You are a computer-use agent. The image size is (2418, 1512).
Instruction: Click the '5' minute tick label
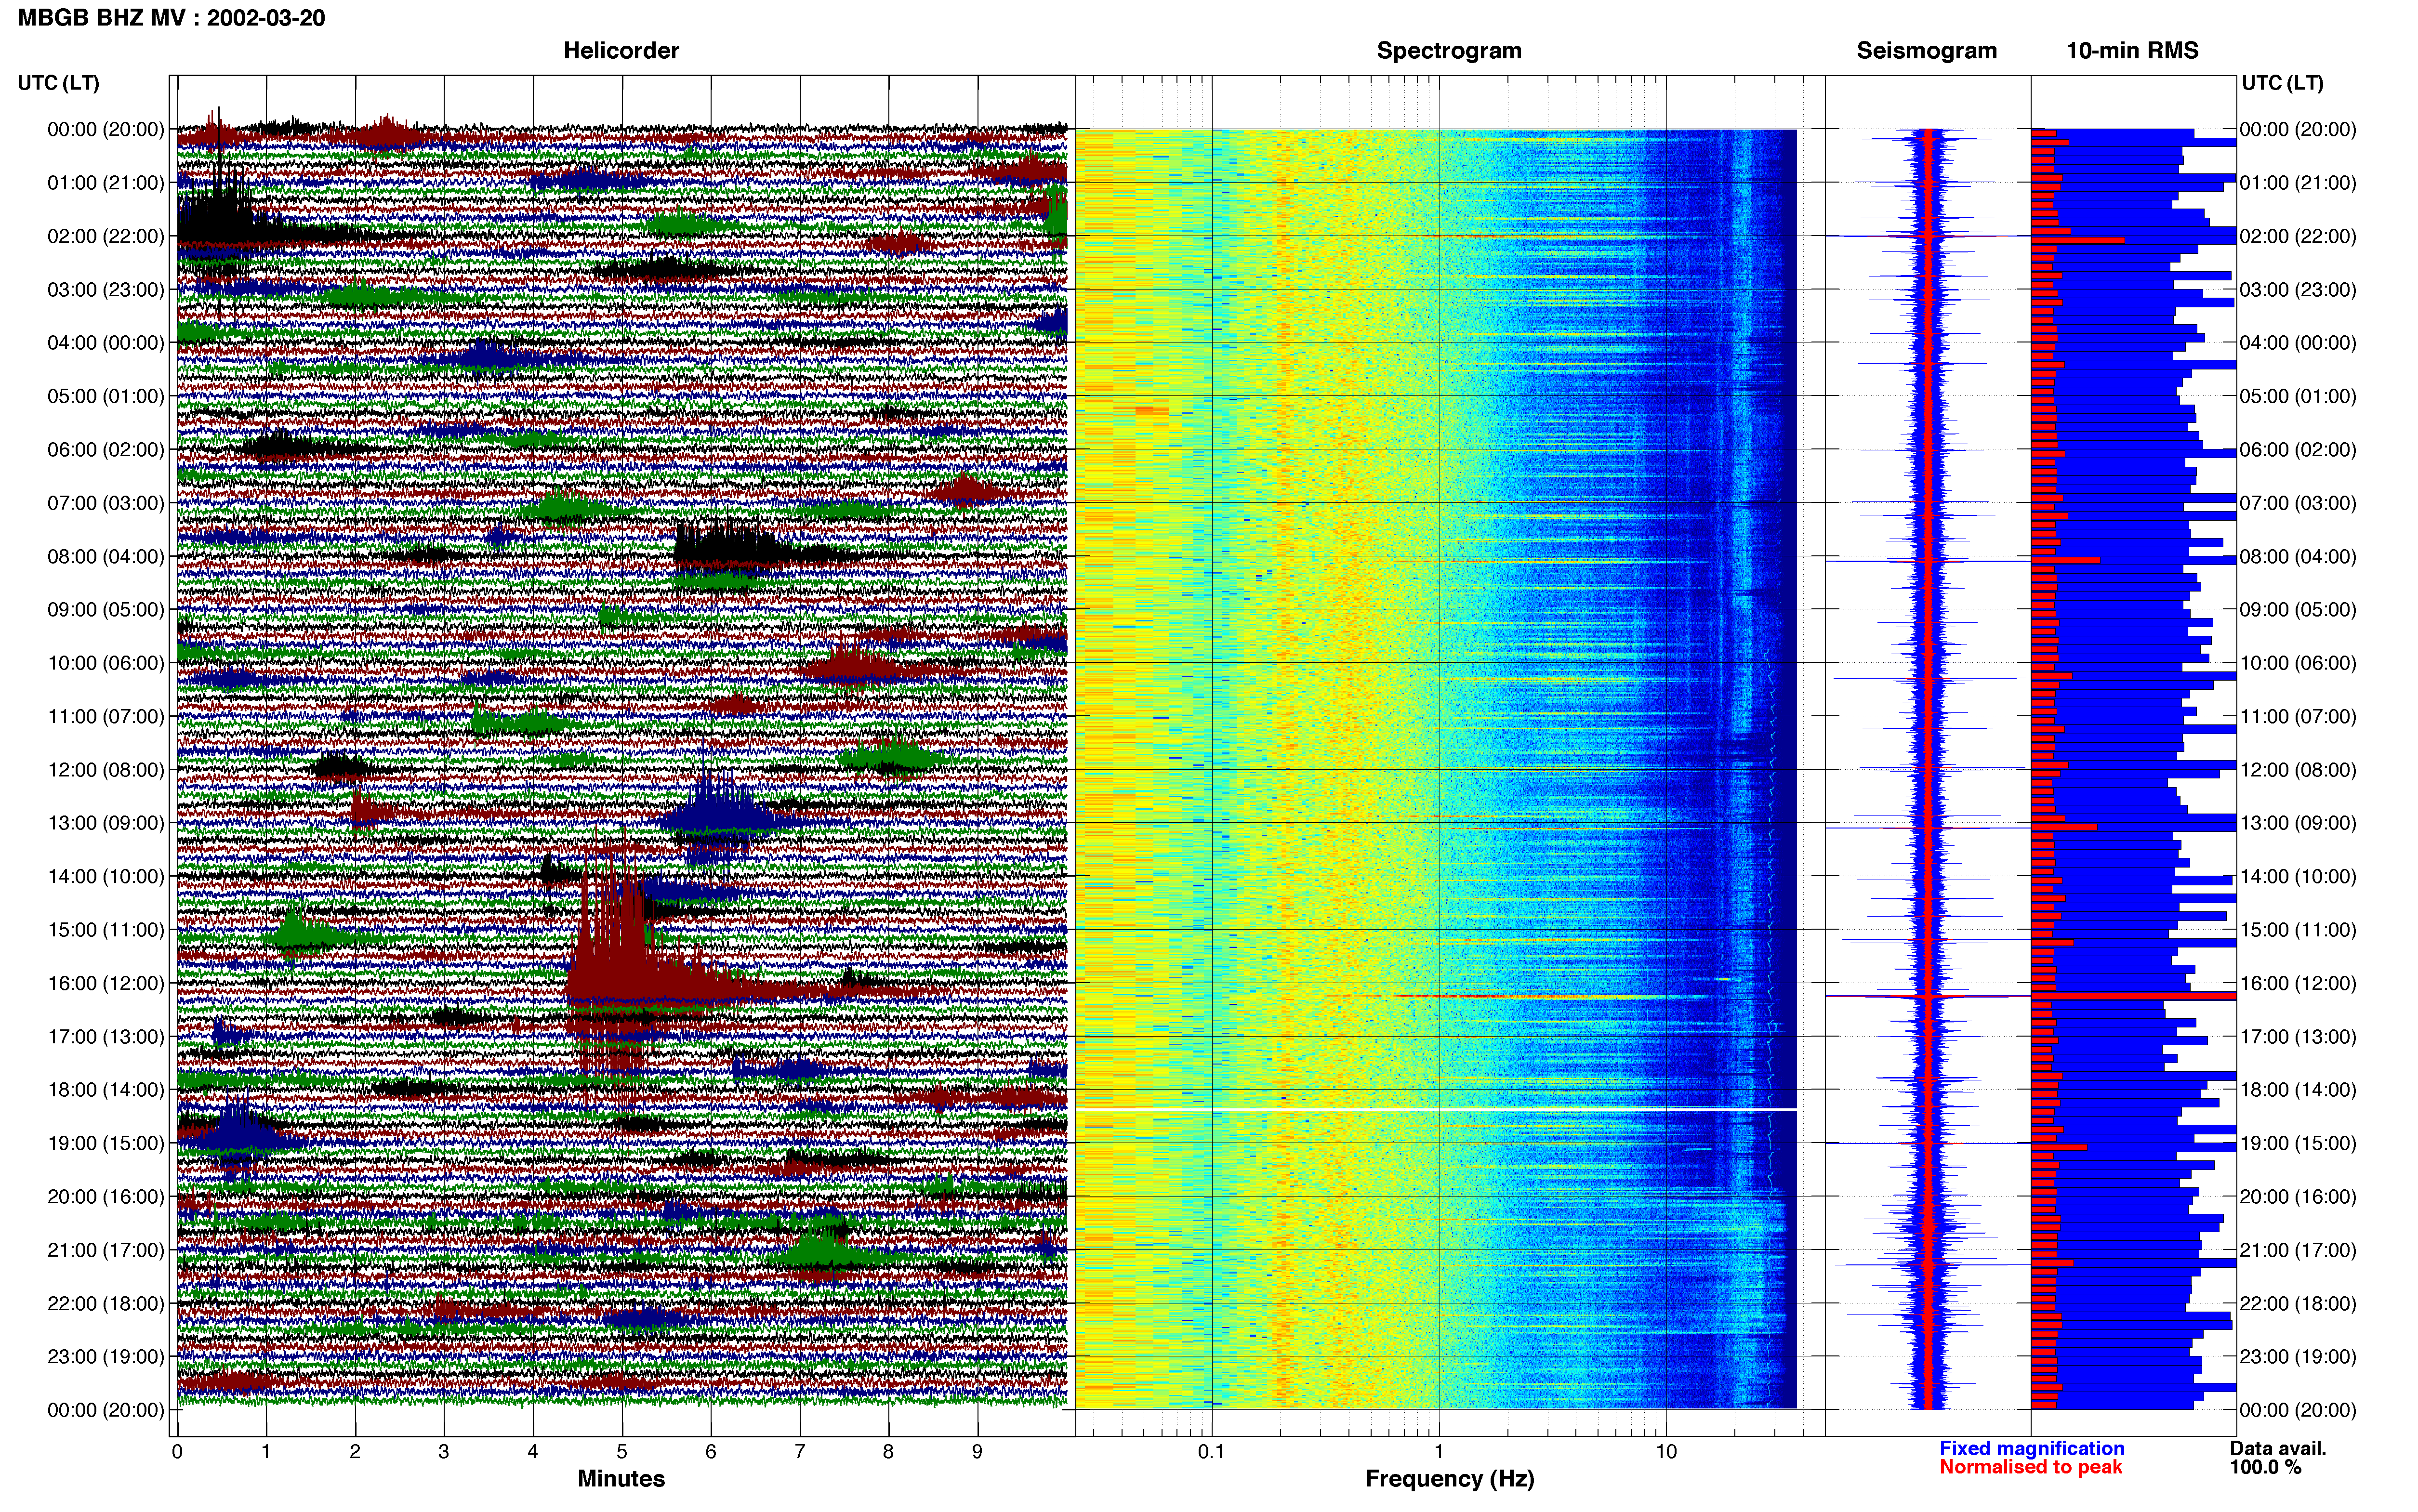coord(622,1452)
